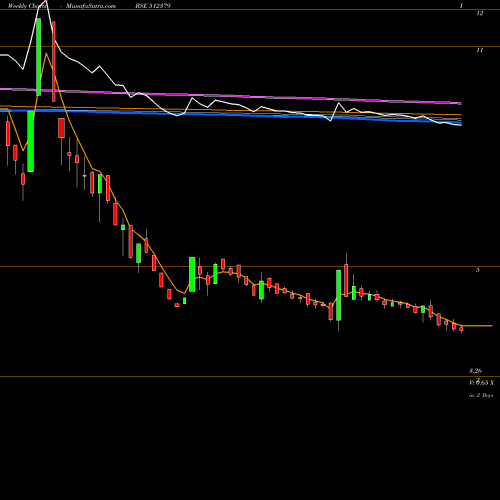The width and height of the screenshot is (500, 500).
Task: Click the 'V: 0.65 X' volume text
Action: tap(482, 383)
